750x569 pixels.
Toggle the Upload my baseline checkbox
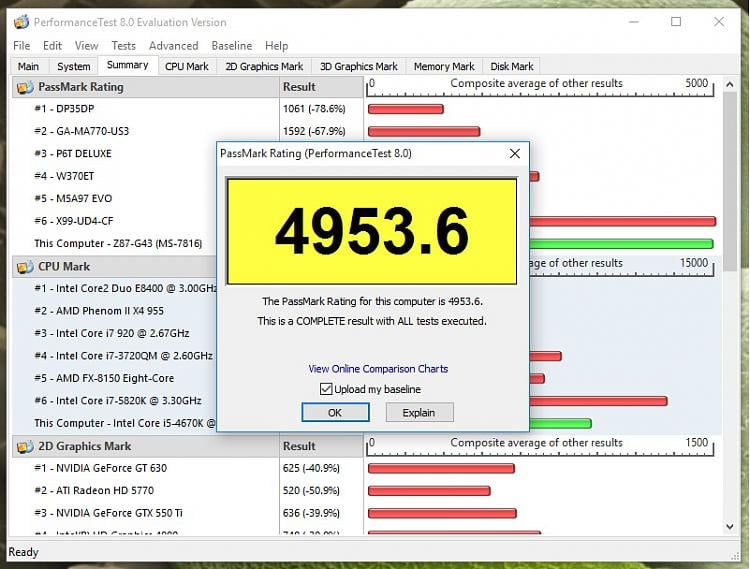(326, 389)
